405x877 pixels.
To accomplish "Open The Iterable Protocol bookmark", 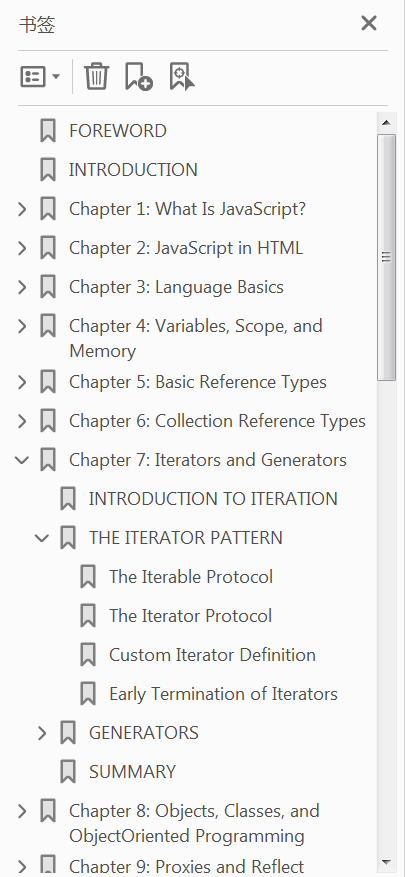I will (191, 577).
